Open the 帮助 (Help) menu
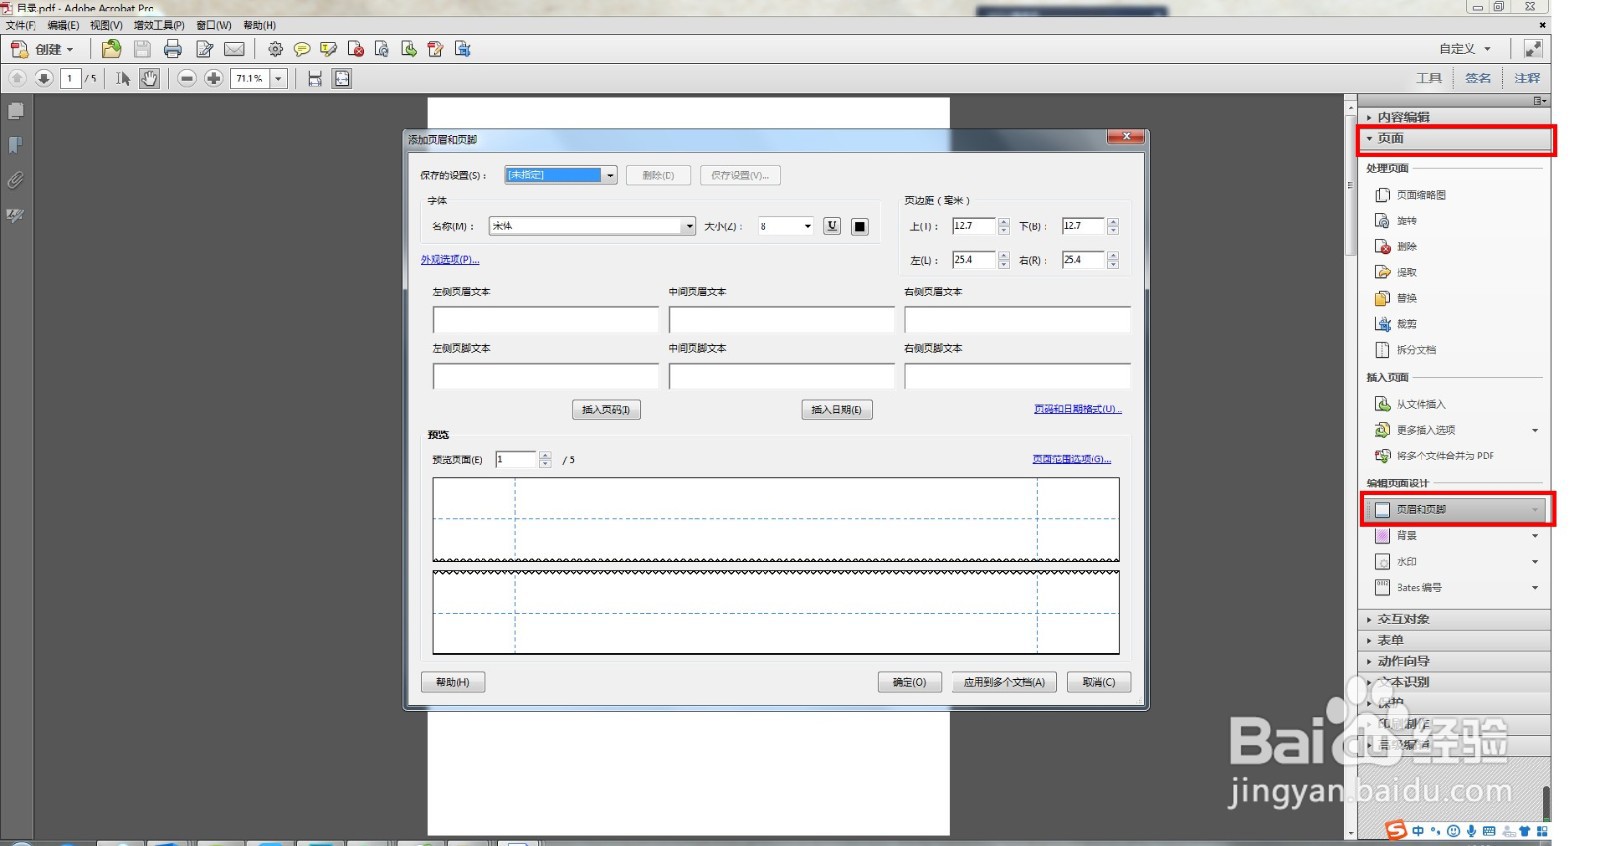Image resolution: width=1600 pixels, height=846 pixels. coord(259,25)
